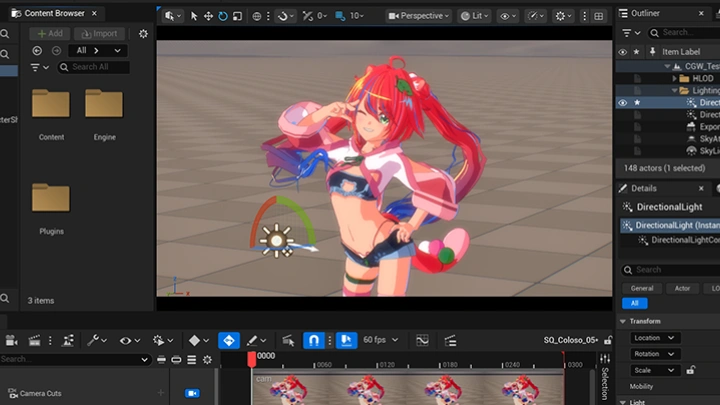Image resolution: width=720 pixels, height=405 pixels.
Task: Select the Actor filter in Details
Action: tap(682, 288)
